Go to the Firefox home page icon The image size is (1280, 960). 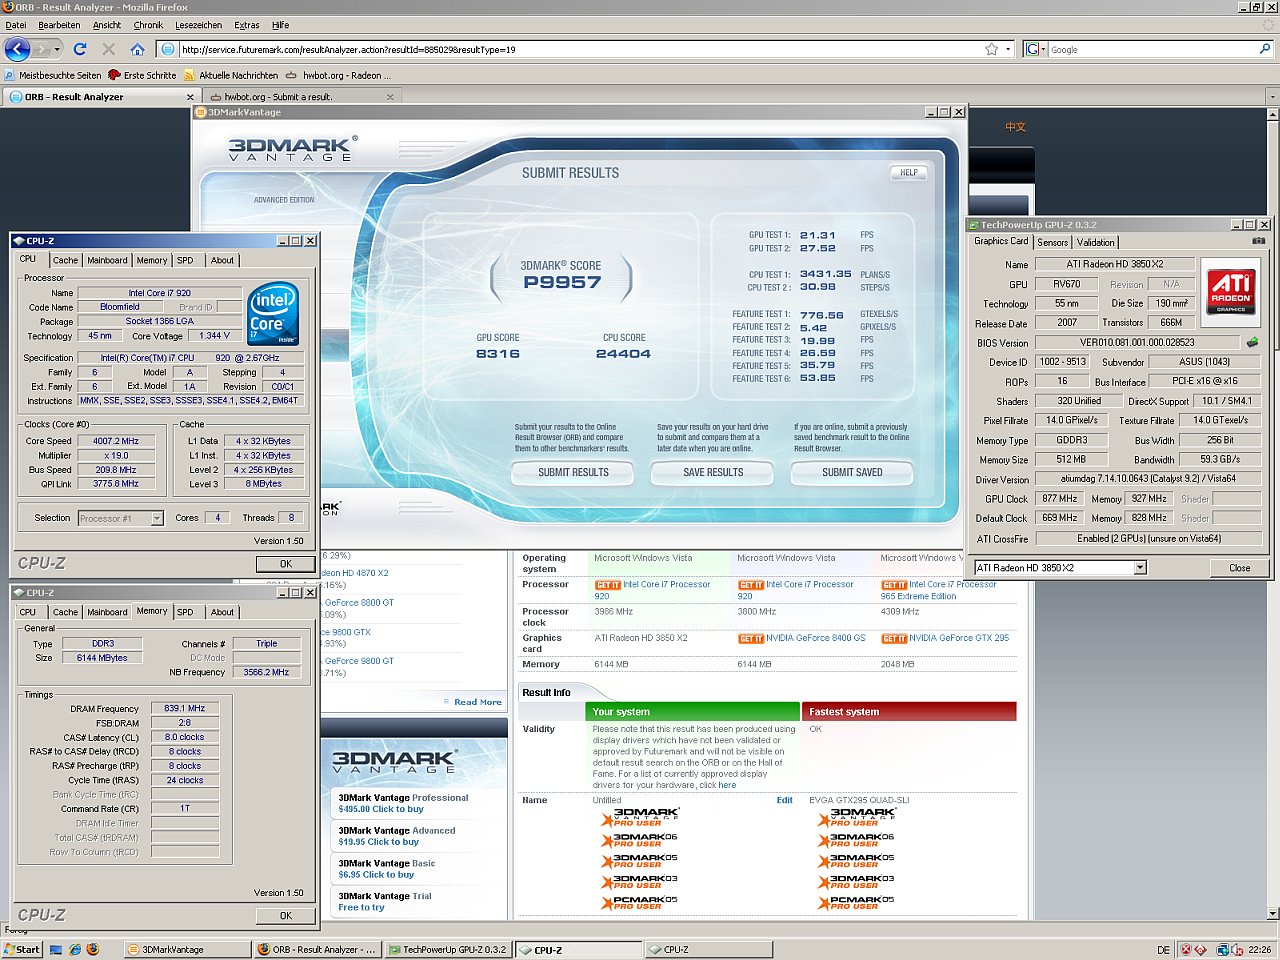pos(137,49)
